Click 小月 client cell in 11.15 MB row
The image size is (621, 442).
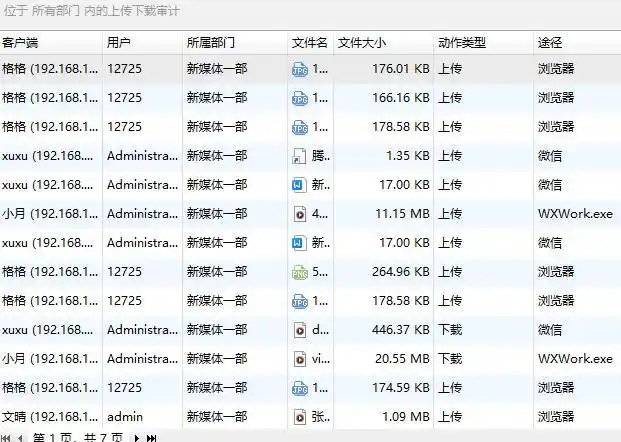[50, 214]
